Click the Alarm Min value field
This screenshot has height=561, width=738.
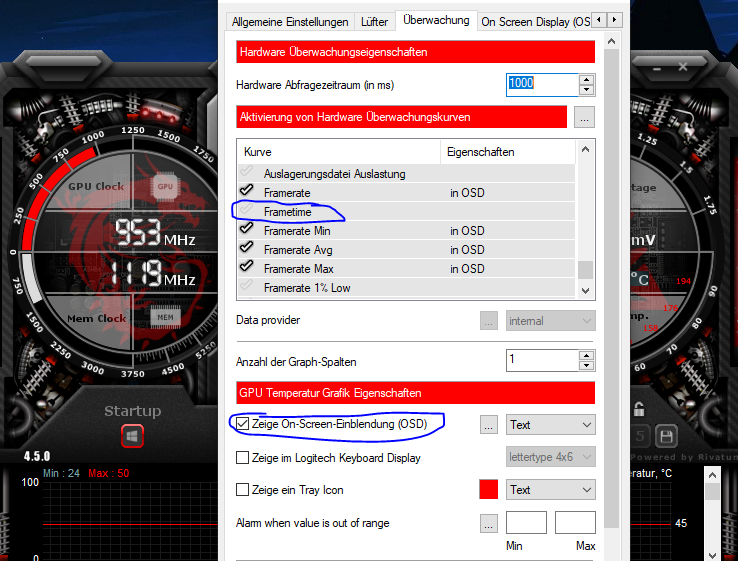pyautogui.click(x=526, y=522)
